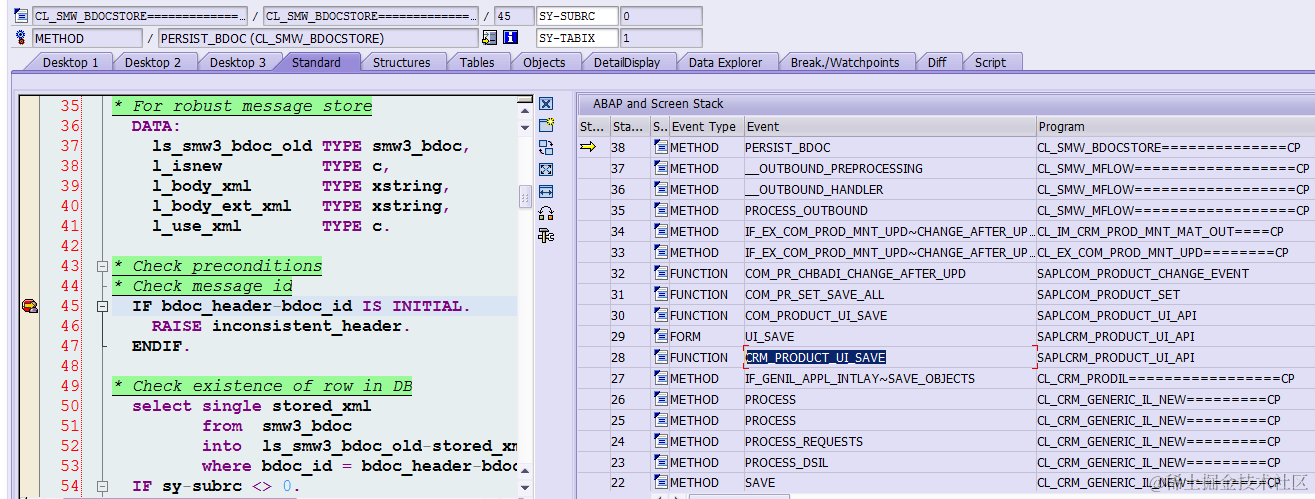Click the METHOD event type field at top
This screenshot has height=499, width=1315.
point(87,38)
